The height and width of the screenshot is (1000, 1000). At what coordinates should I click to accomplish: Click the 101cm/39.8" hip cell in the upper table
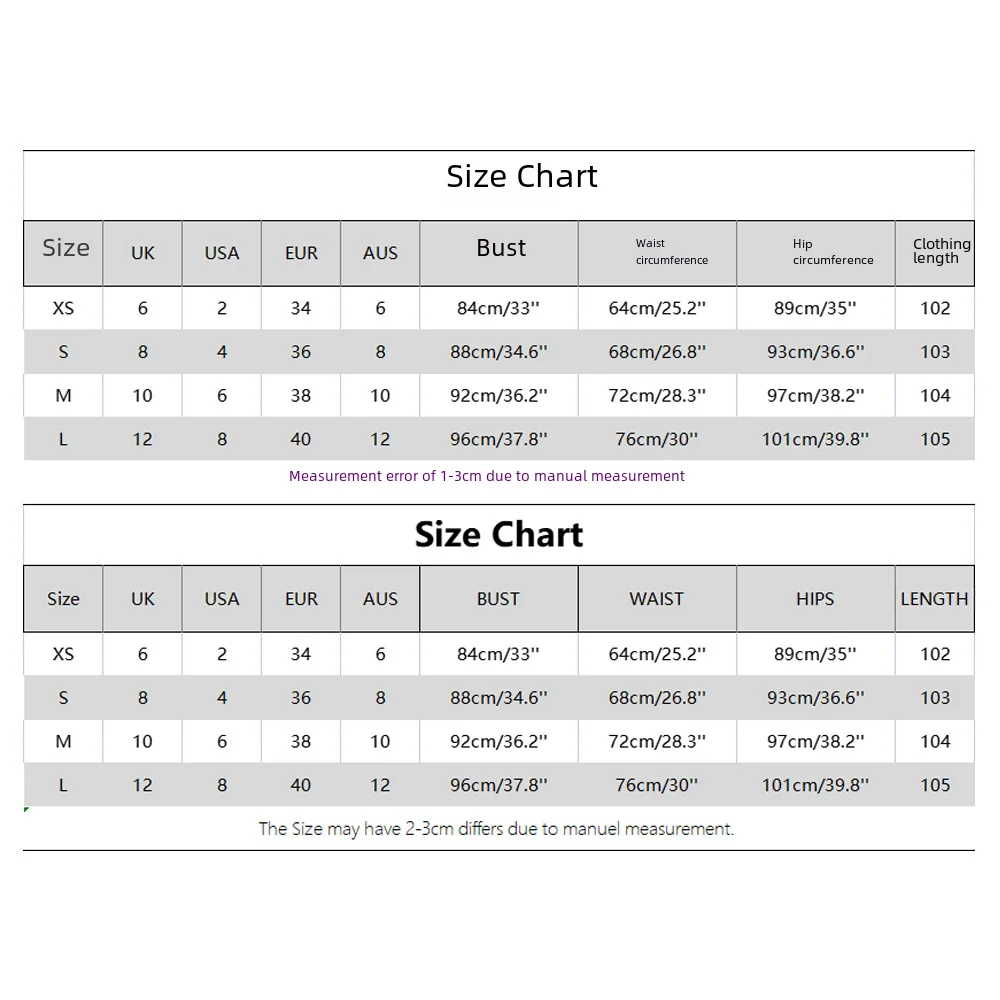click(815, 439)
